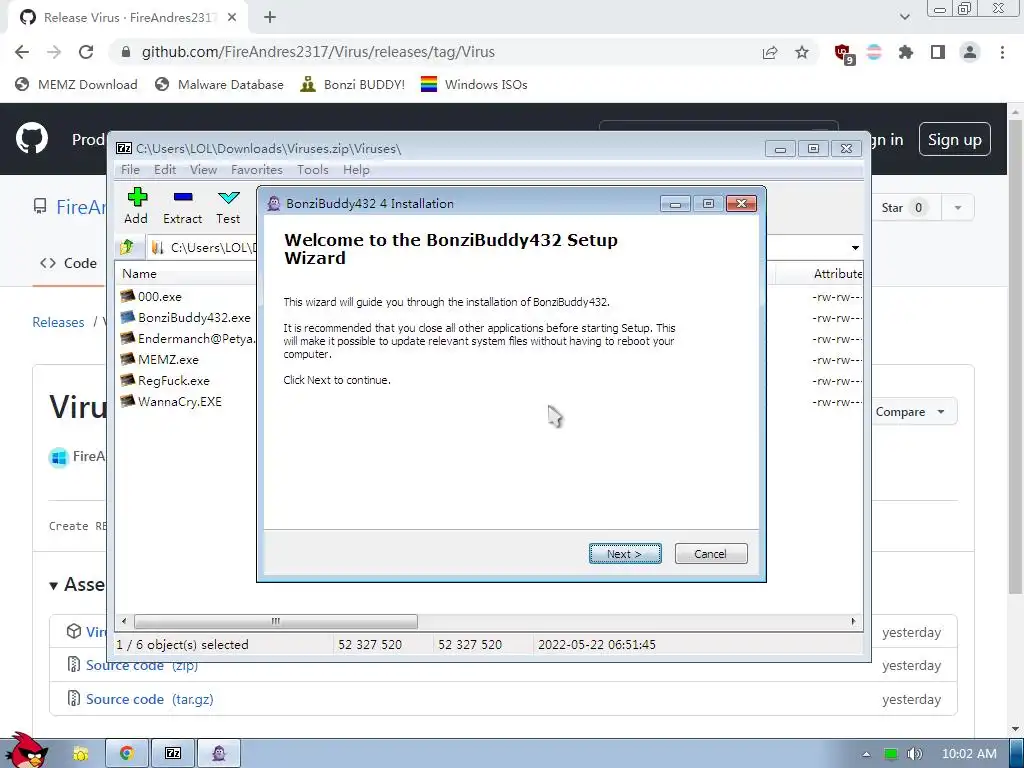Cancel the BonziBuddy432 installation
The height and width of the screenshot is (768, 1024).
pos(711,554)
